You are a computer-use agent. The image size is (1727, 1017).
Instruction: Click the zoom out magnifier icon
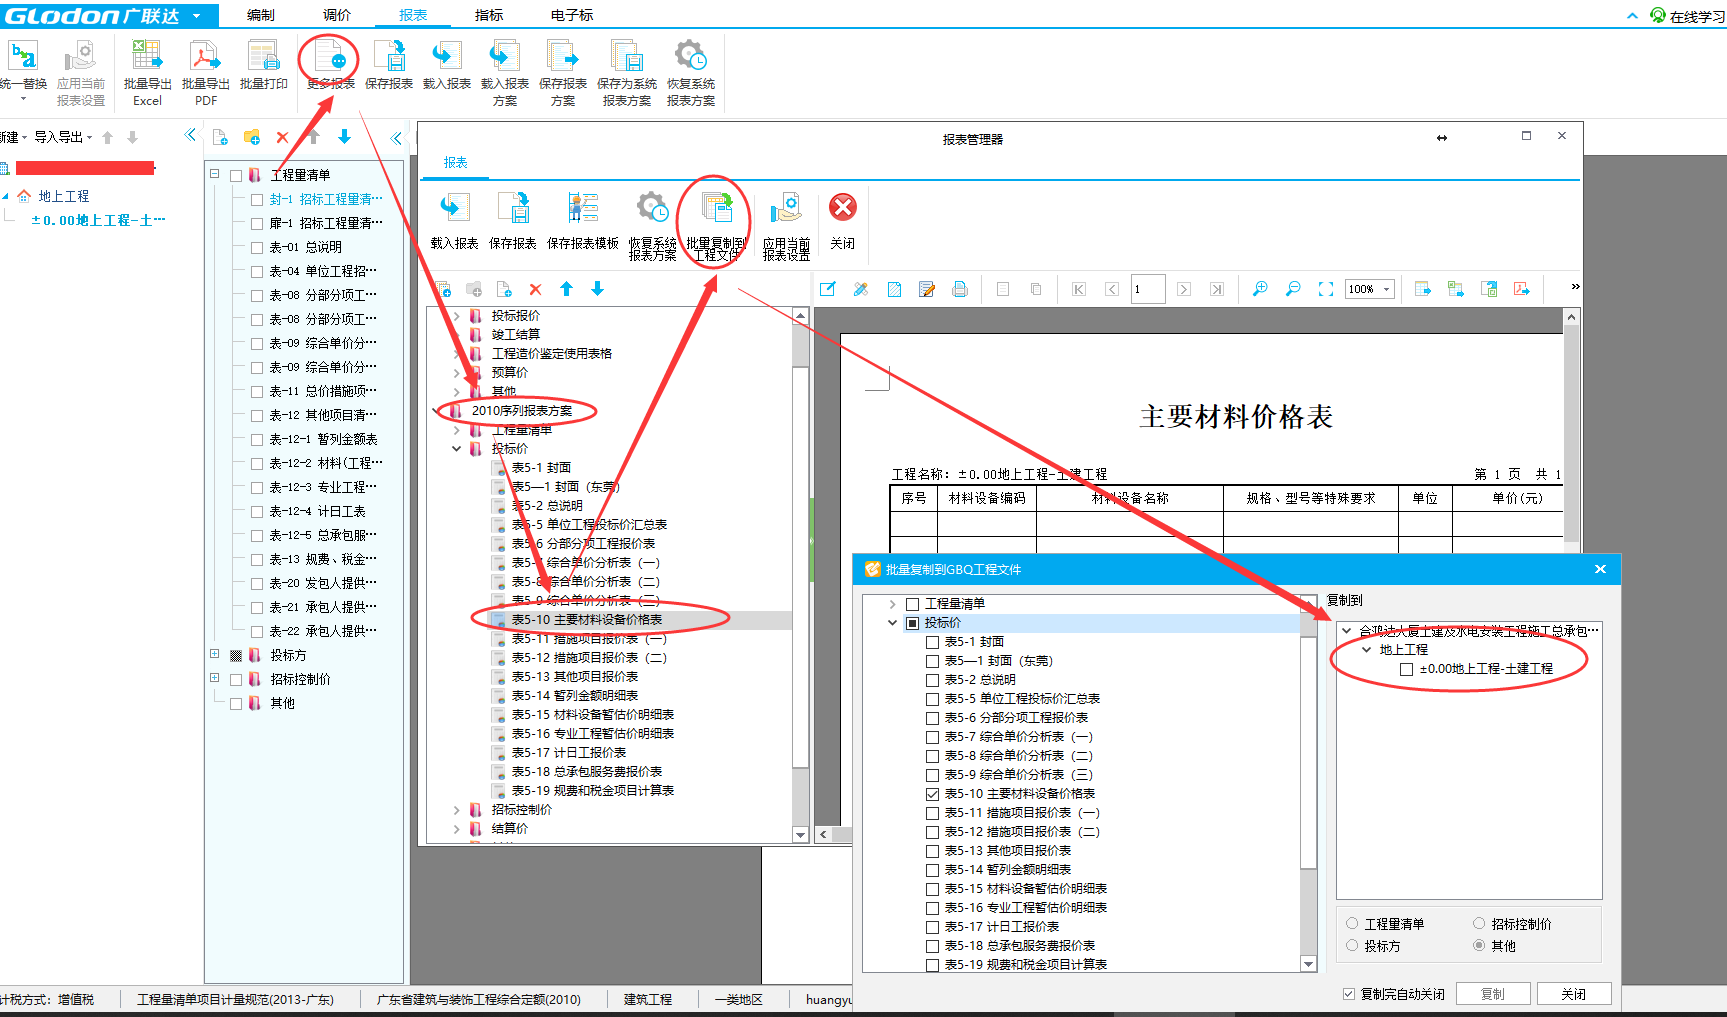(x=1293, y=289)
